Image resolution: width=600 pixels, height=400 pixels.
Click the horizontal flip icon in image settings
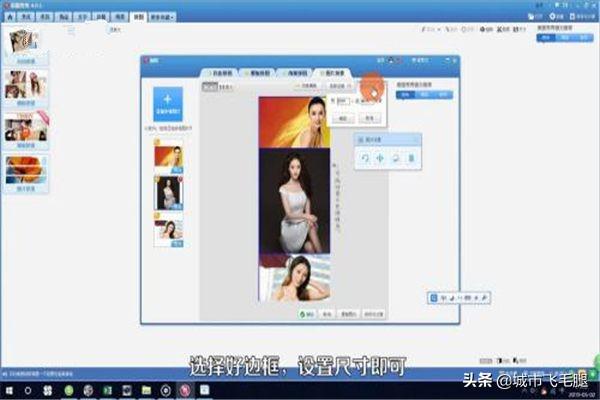point(380,159)
